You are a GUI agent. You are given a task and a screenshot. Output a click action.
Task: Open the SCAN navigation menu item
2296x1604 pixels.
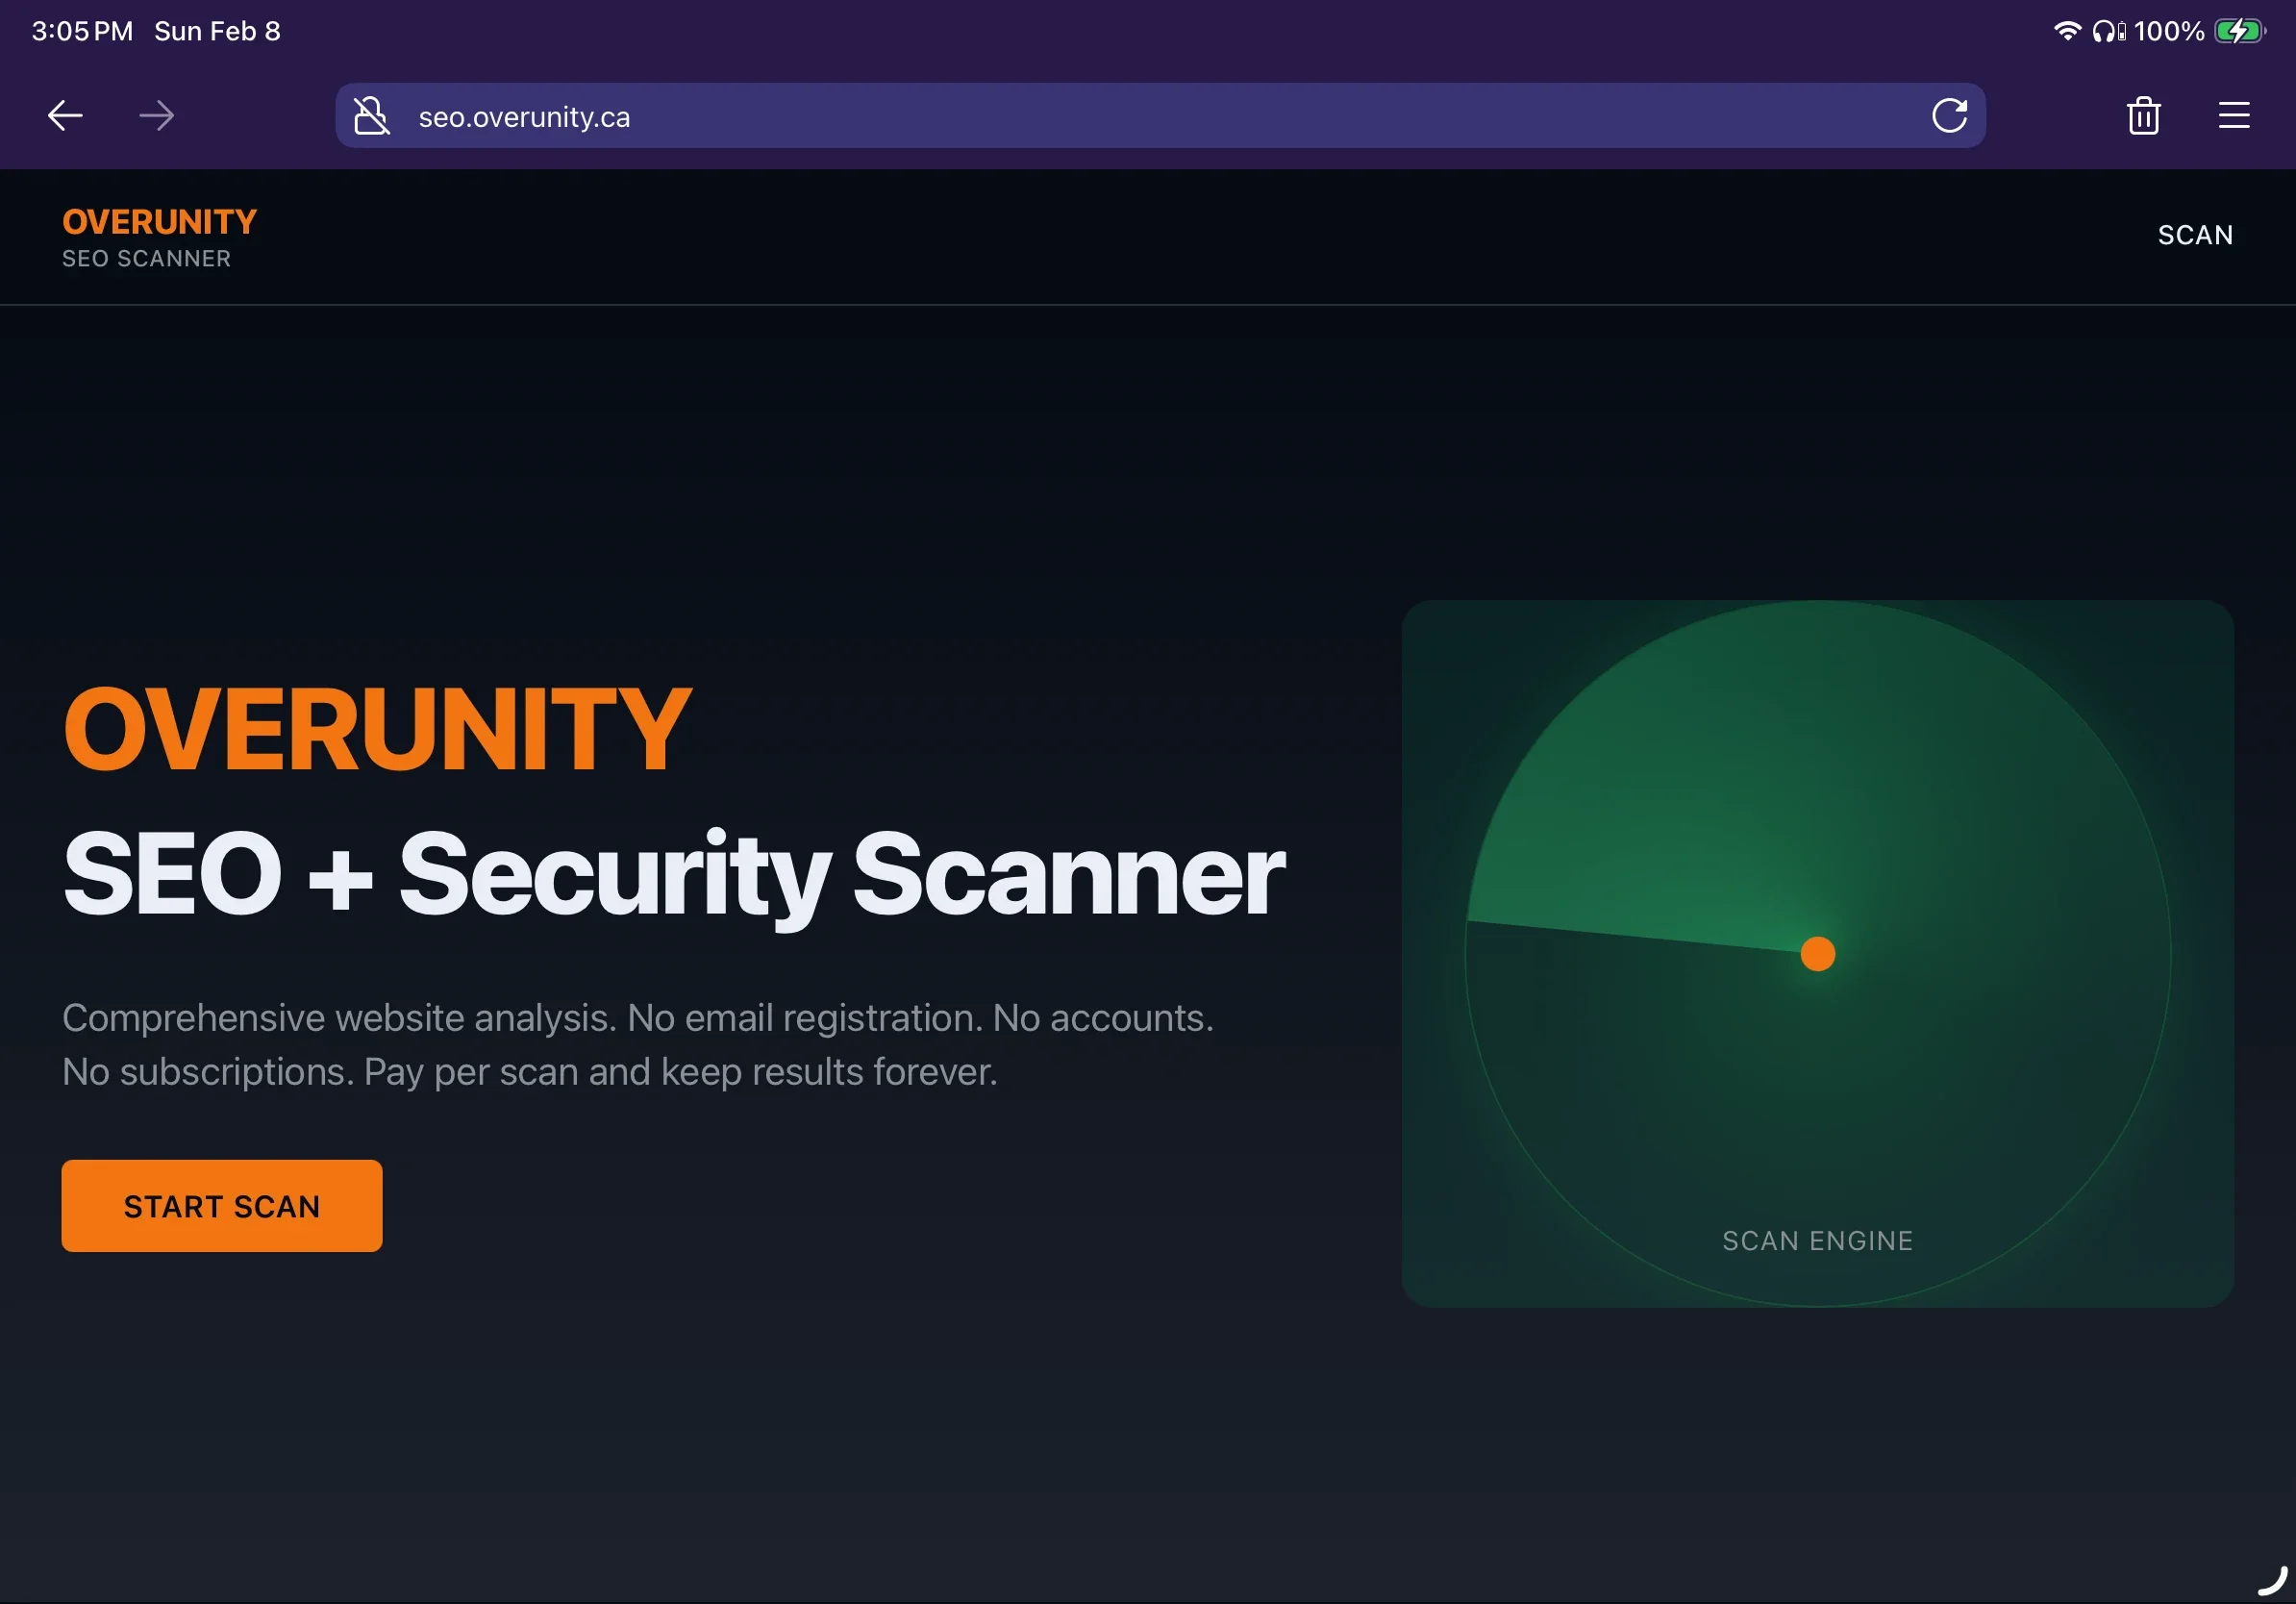click(2194, 235)
